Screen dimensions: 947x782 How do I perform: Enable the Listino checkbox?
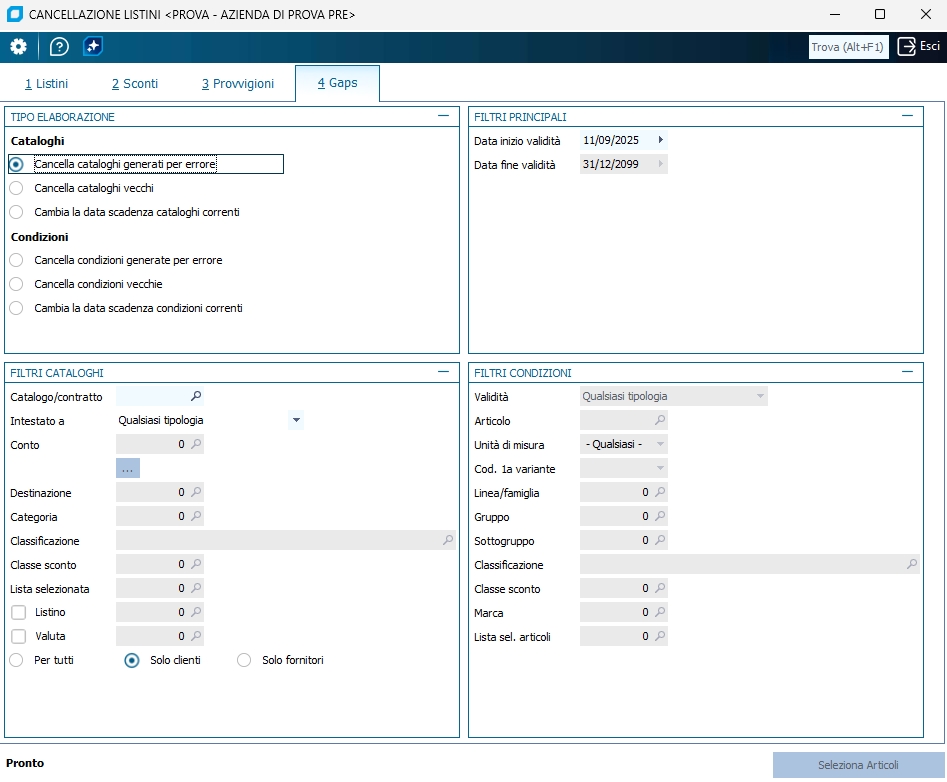tap(18, 612)
